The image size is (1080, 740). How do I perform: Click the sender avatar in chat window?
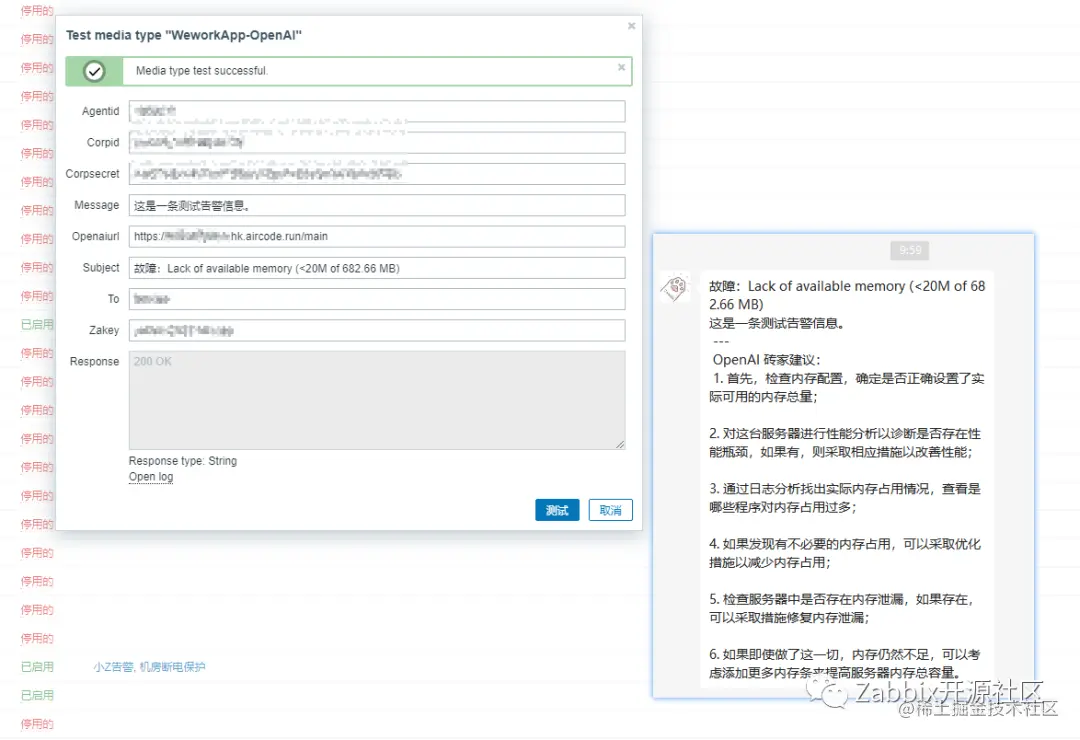[675, 287]
